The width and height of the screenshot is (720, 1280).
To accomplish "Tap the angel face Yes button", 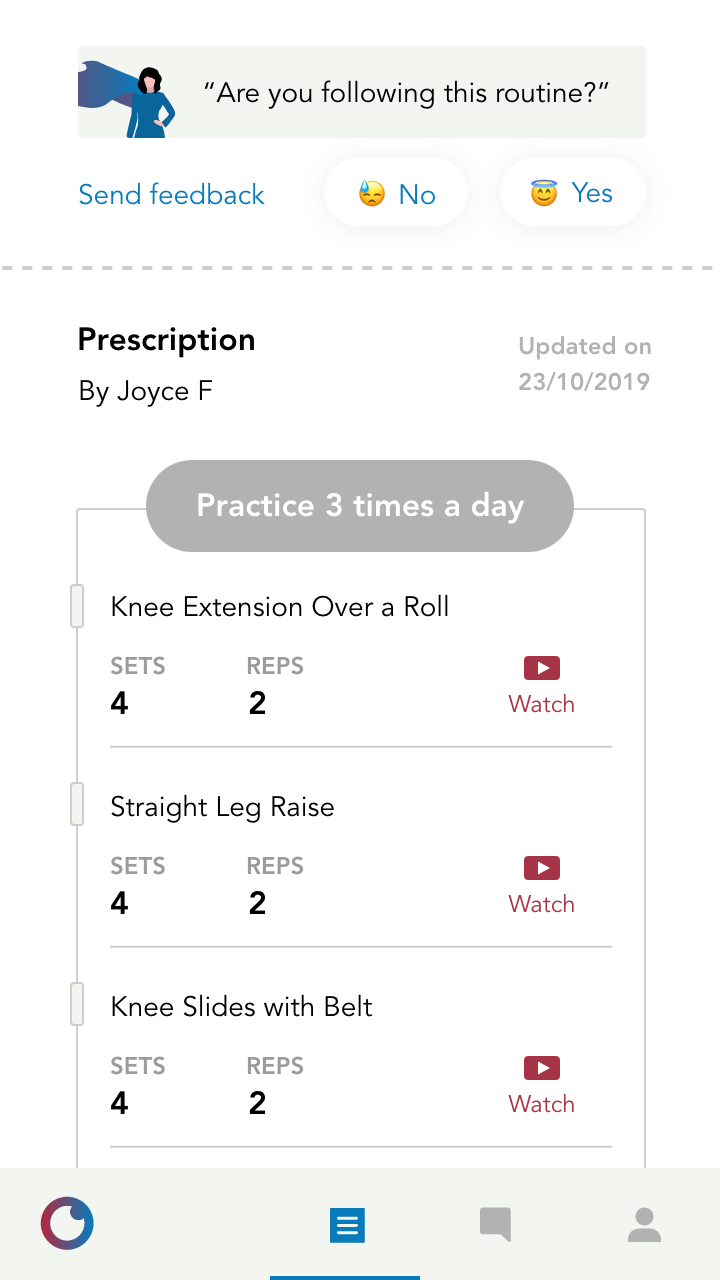I will 572,193.
